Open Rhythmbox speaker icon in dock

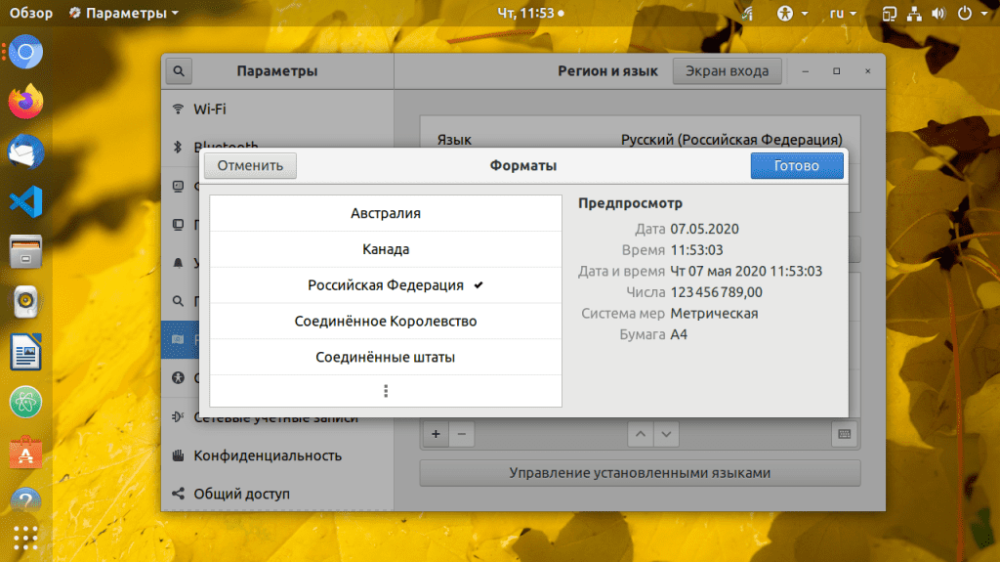(x=26, y=302)
